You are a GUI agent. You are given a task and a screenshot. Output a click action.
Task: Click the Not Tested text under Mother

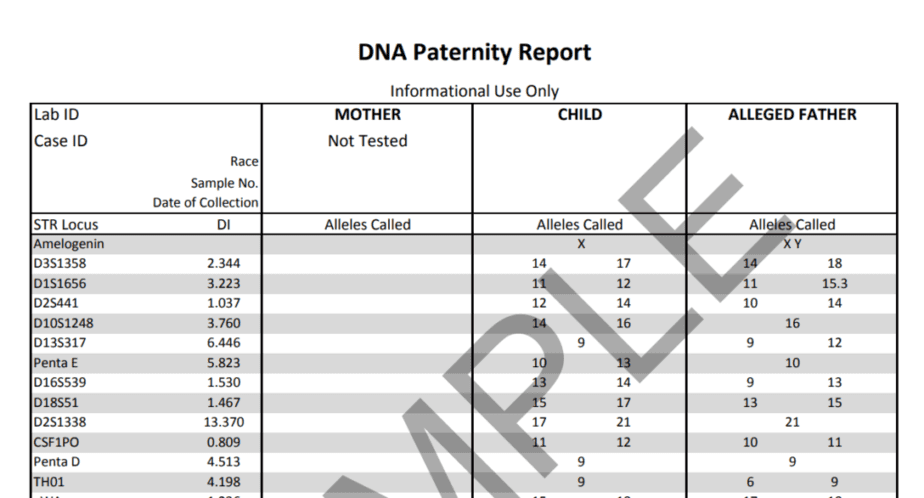pyautogui.click(x=368, y=141)
